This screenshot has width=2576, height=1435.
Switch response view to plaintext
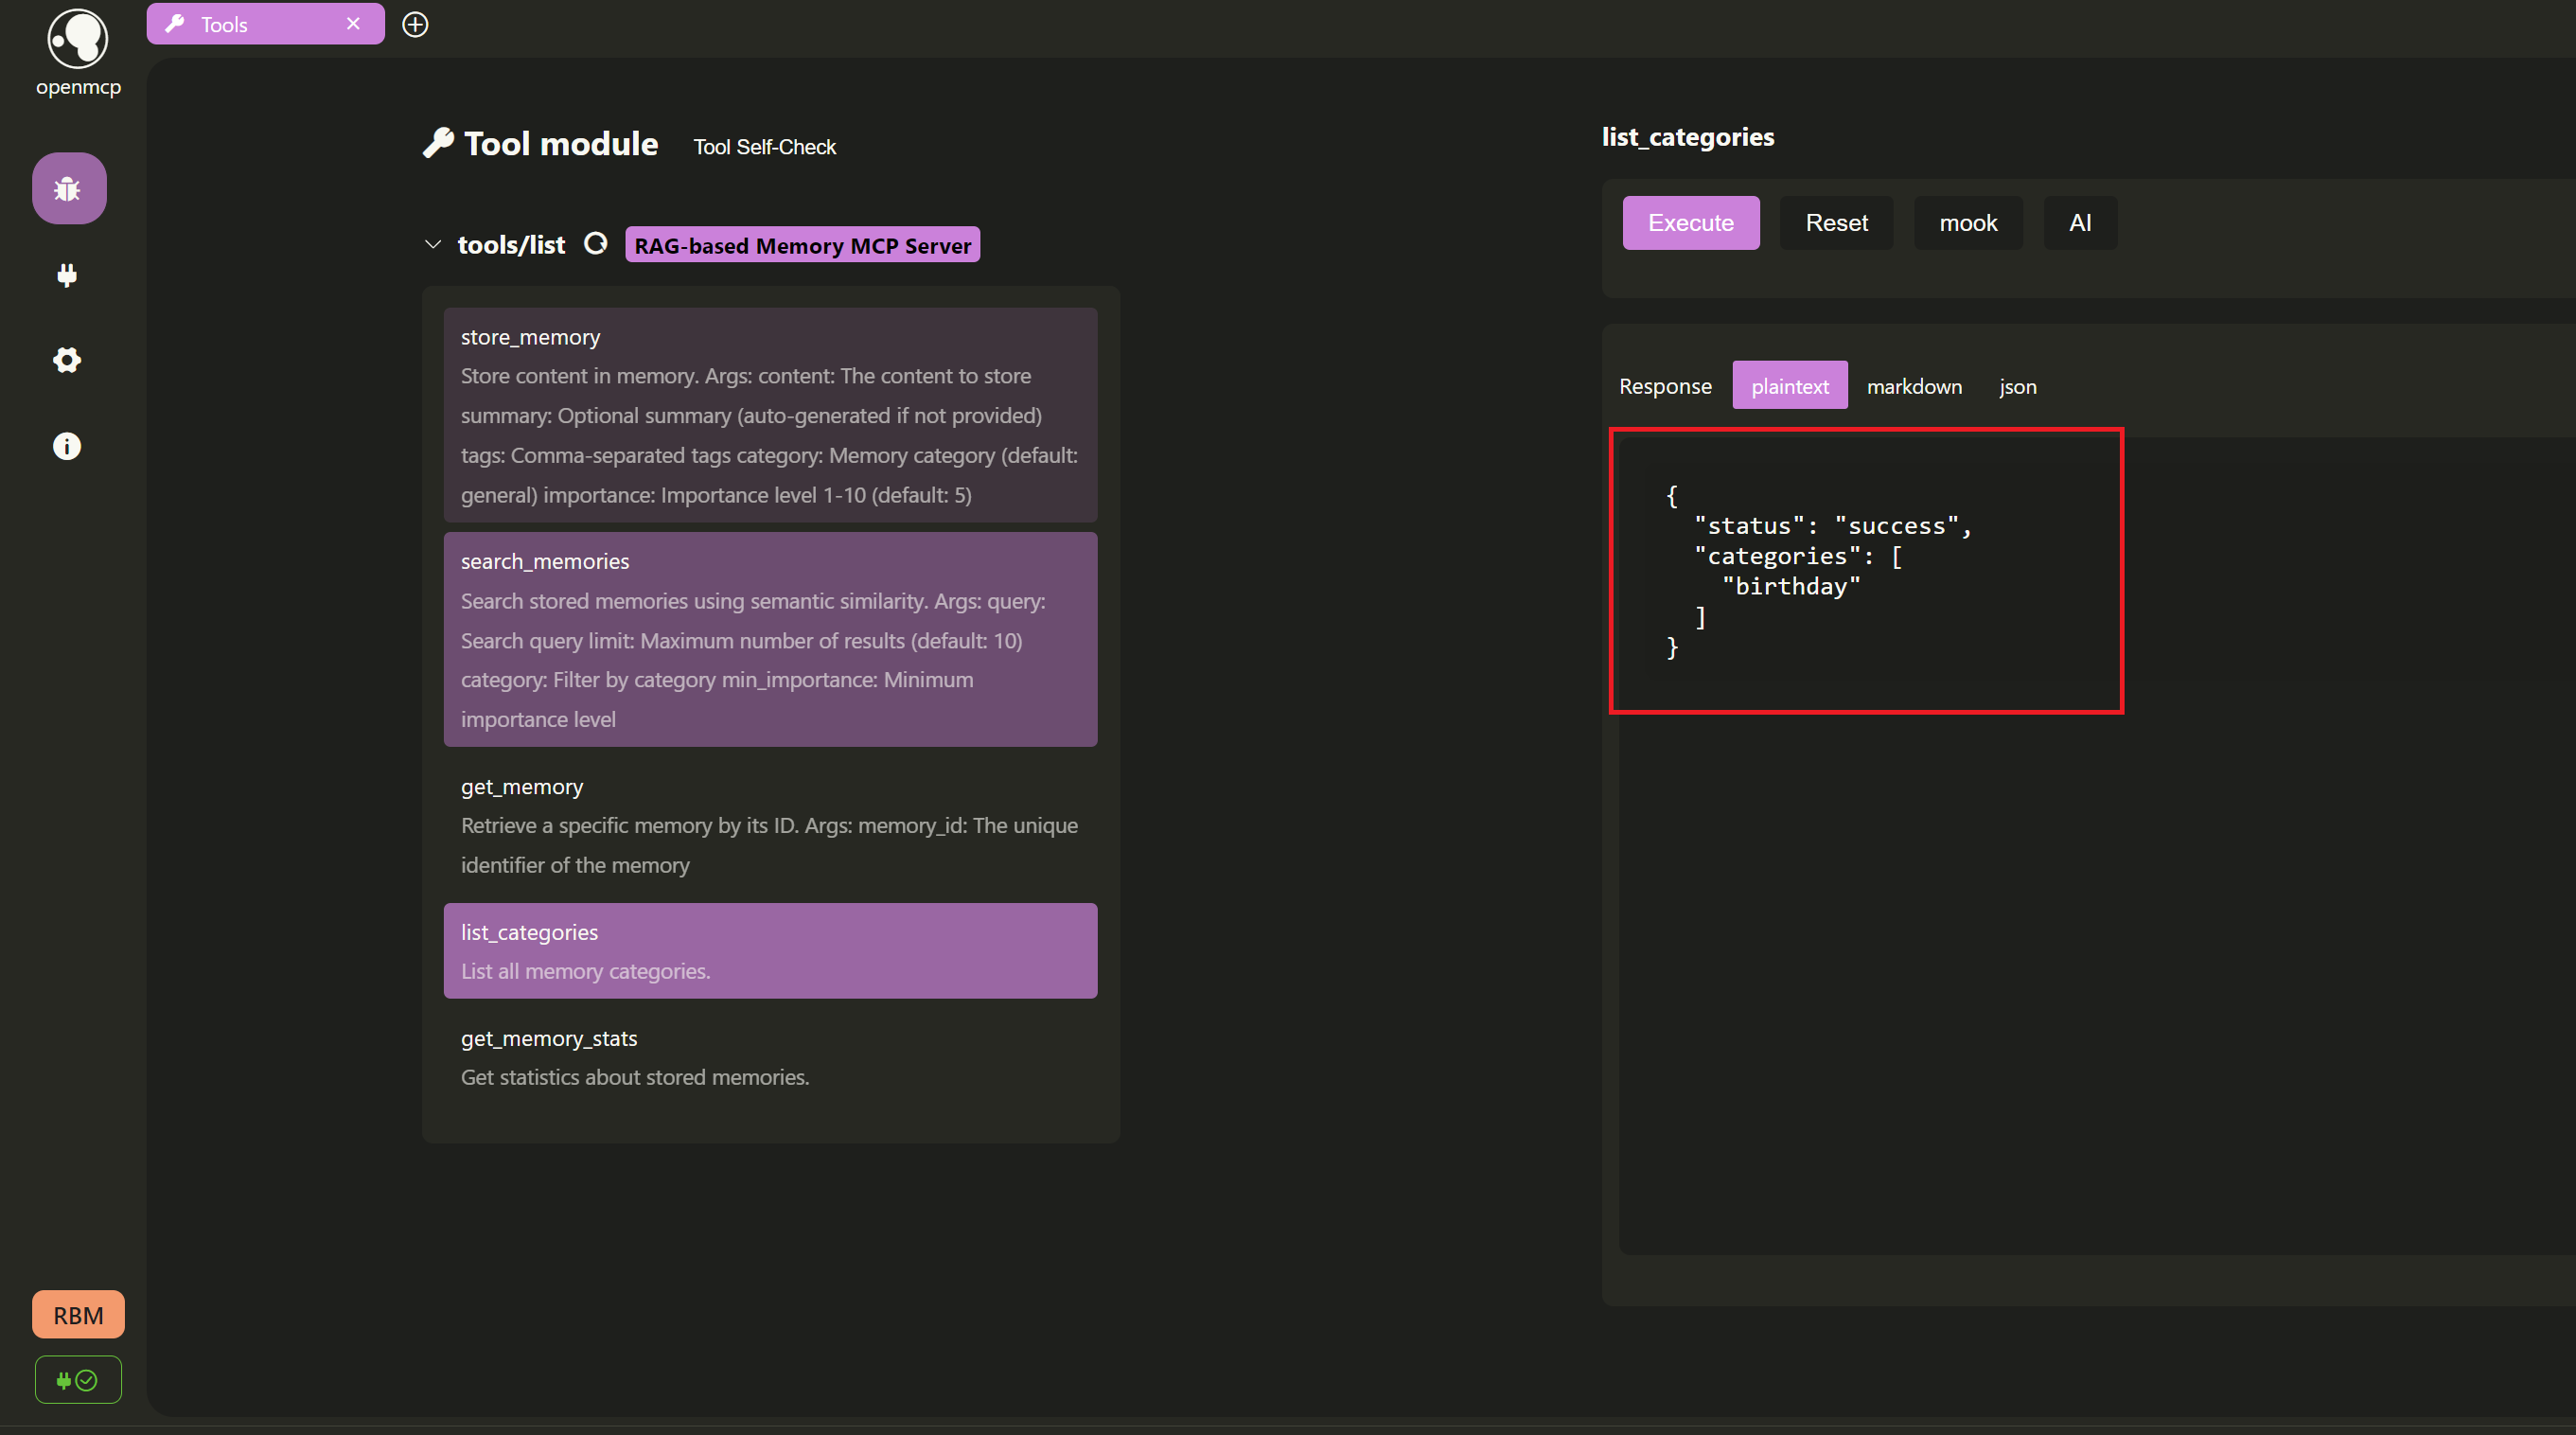[1789, 386]
